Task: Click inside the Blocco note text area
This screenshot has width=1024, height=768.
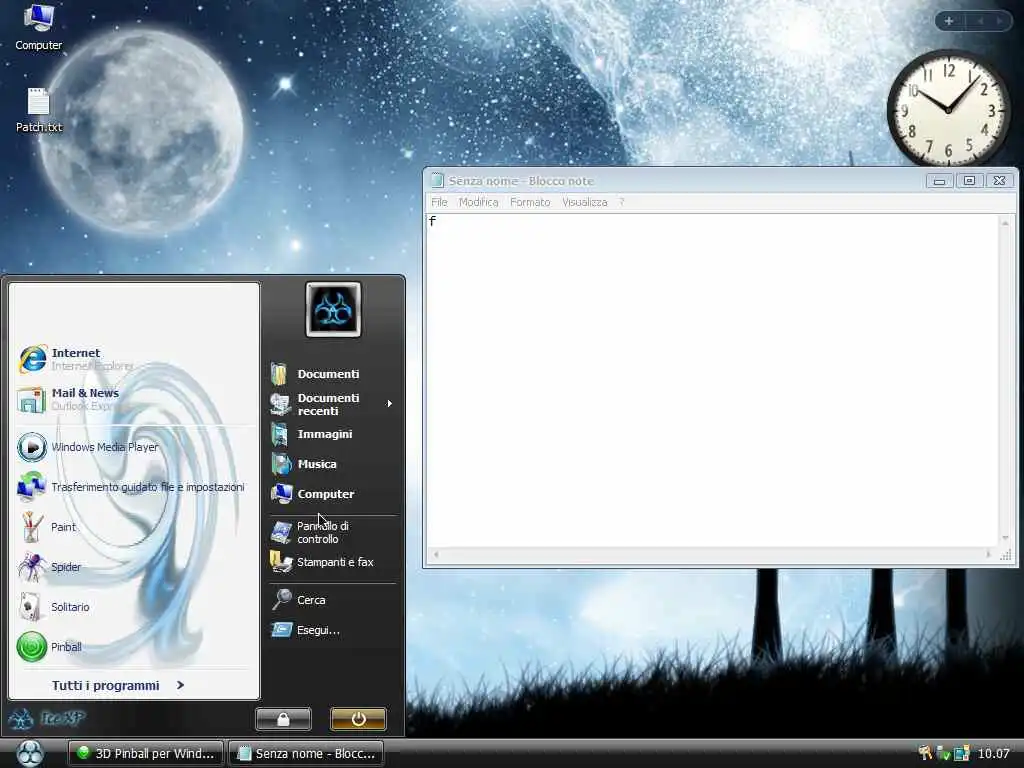Action: coord(712,380)
